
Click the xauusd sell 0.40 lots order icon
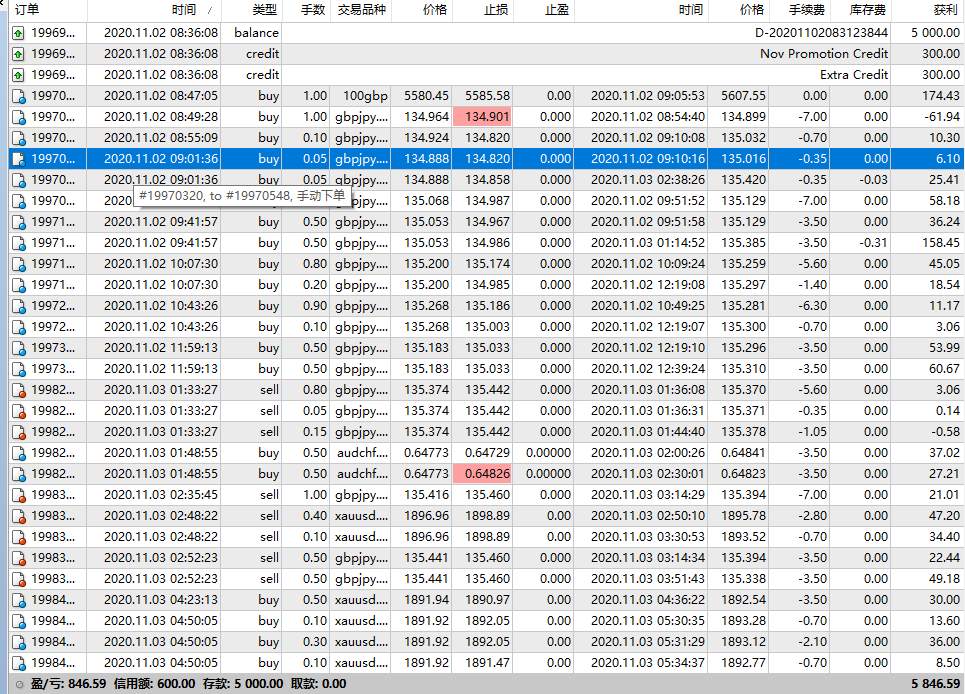click(x=18, y=516)
